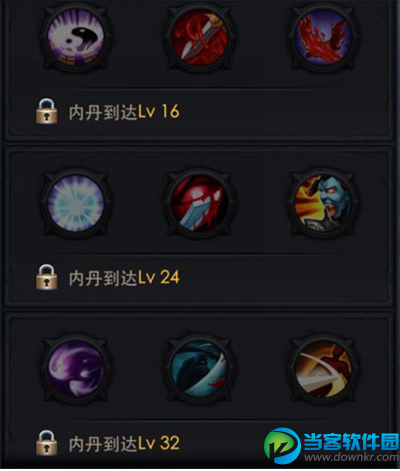Click the green-blue downkr logo icon

(x=282, y=446)
